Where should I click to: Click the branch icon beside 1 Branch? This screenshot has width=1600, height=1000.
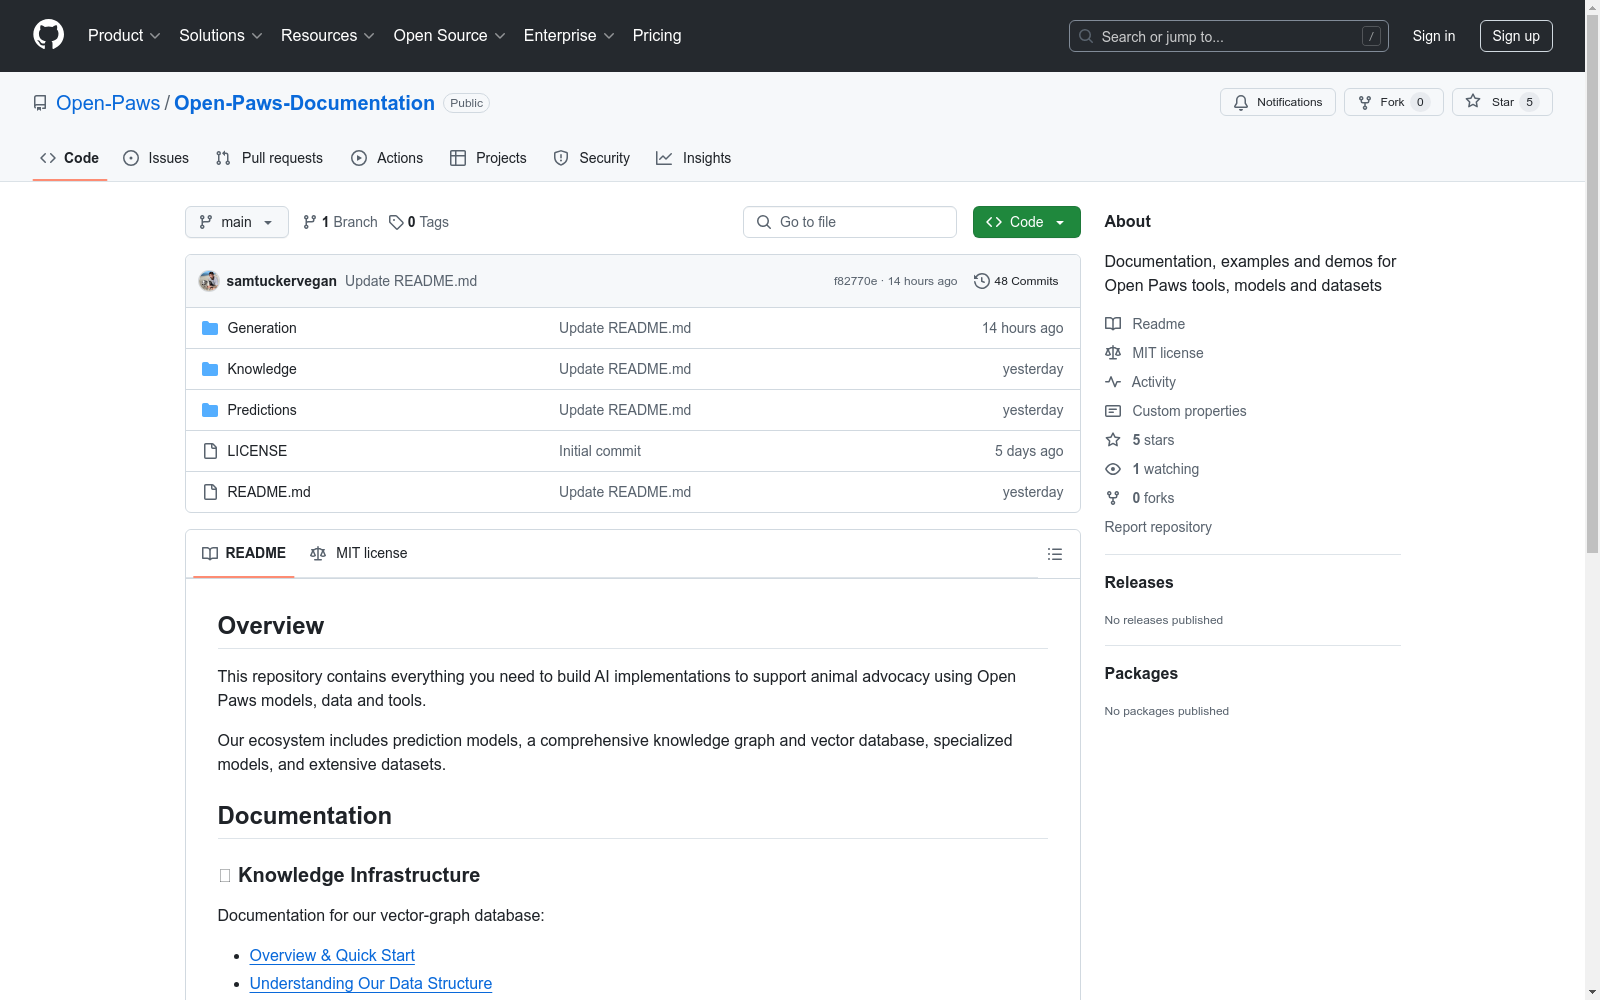point(310,222)
